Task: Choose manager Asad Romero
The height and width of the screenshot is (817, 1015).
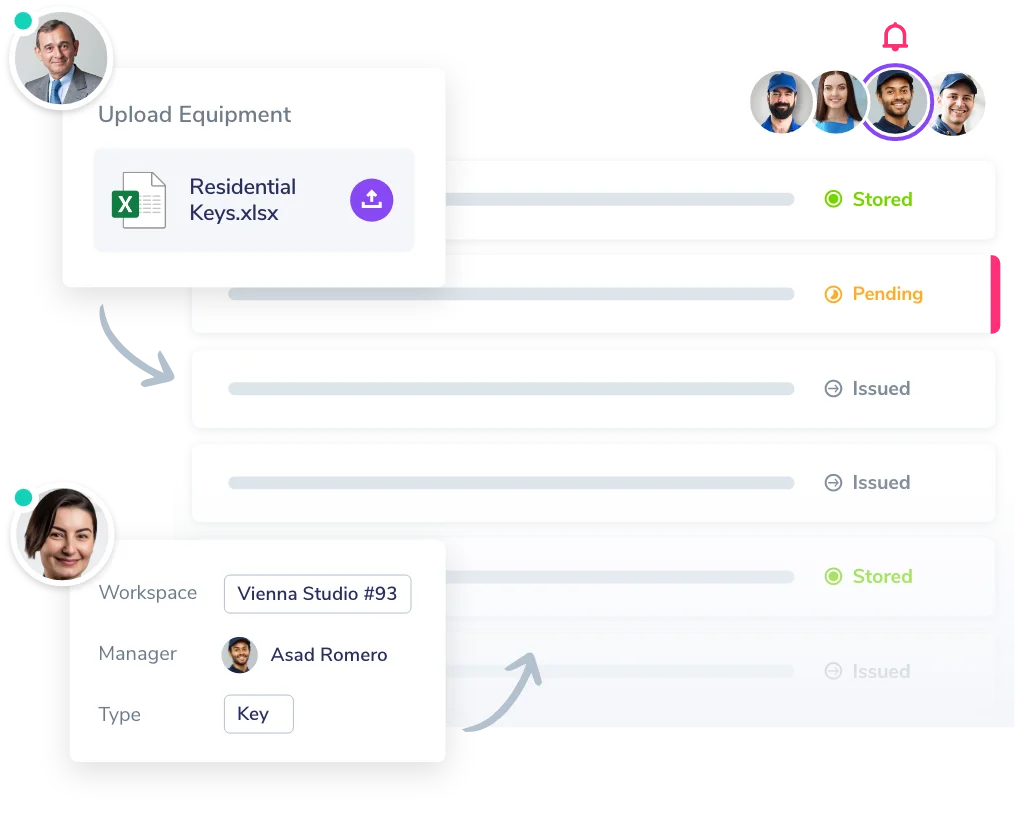Action: click(304, 655)
